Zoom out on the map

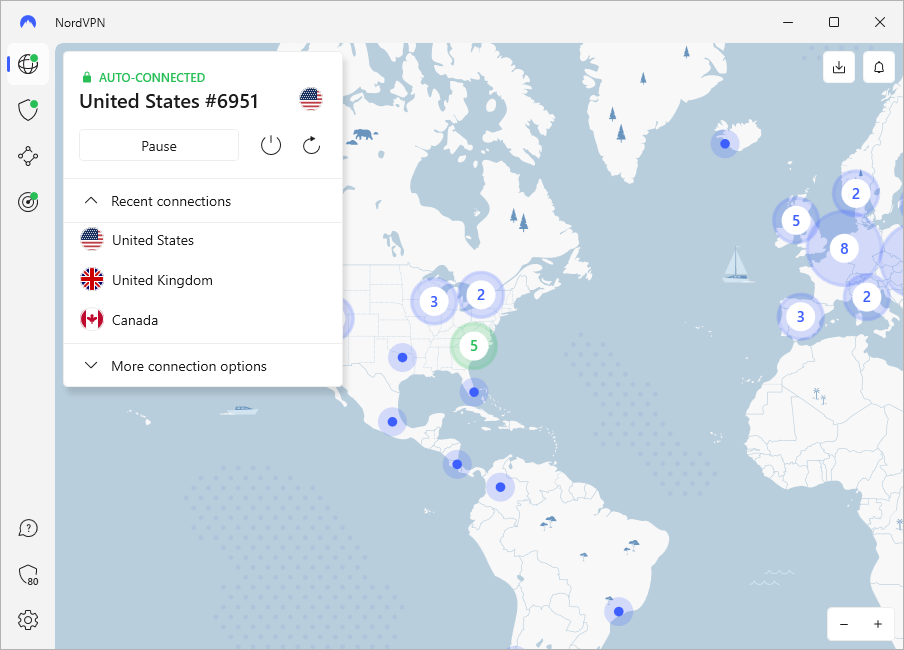tap(843, 623)
